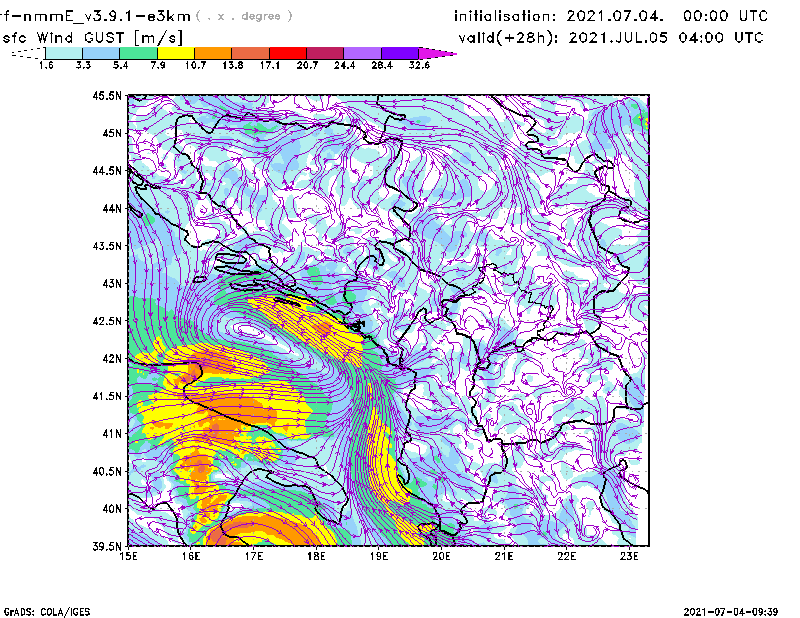Click the light cyan legend swatch (1.6–3.3)
This screenshot has width=800, height=618.
click(64, 53)
